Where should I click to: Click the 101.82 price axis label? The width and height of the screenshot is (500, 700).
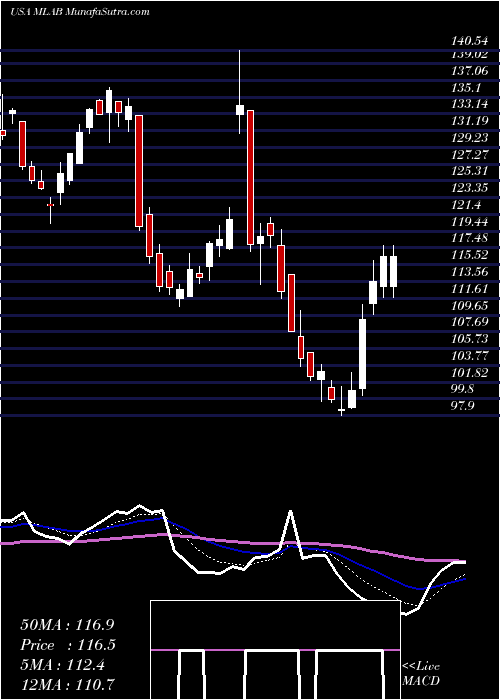pyautogui.click(x=469, y=373)
